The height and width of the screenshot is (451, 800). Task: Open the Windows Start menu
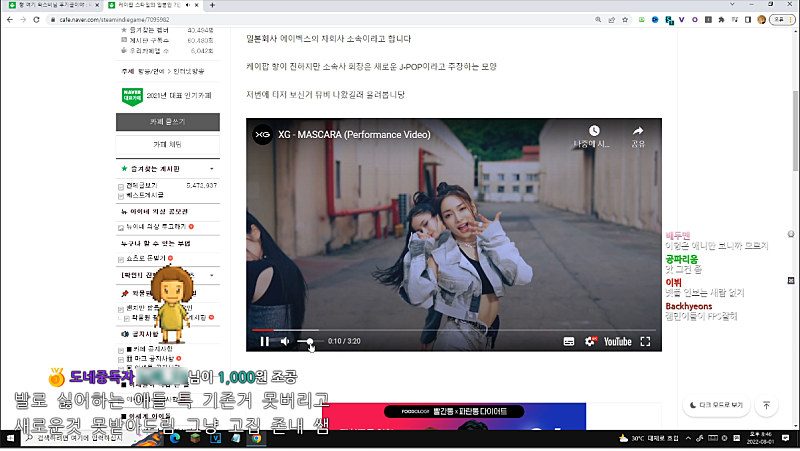[x=10, y=438]
